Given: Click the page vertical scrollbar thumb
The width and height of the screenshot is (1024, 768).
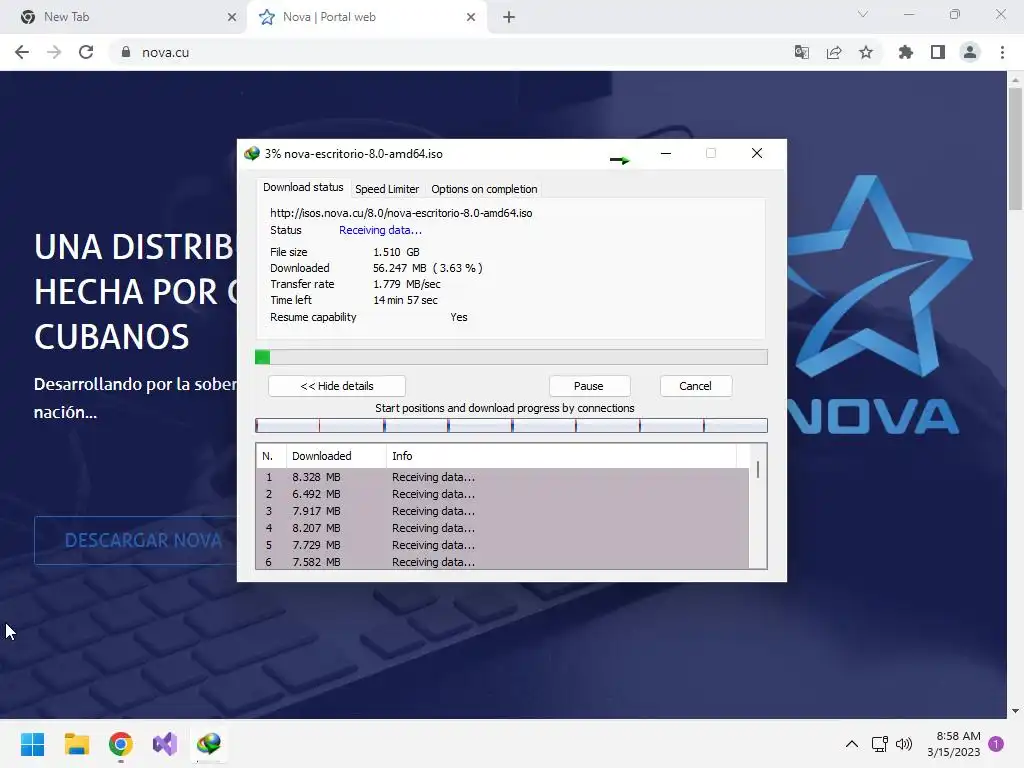Looking at the screenshot, I should [x=1015, y=149].
